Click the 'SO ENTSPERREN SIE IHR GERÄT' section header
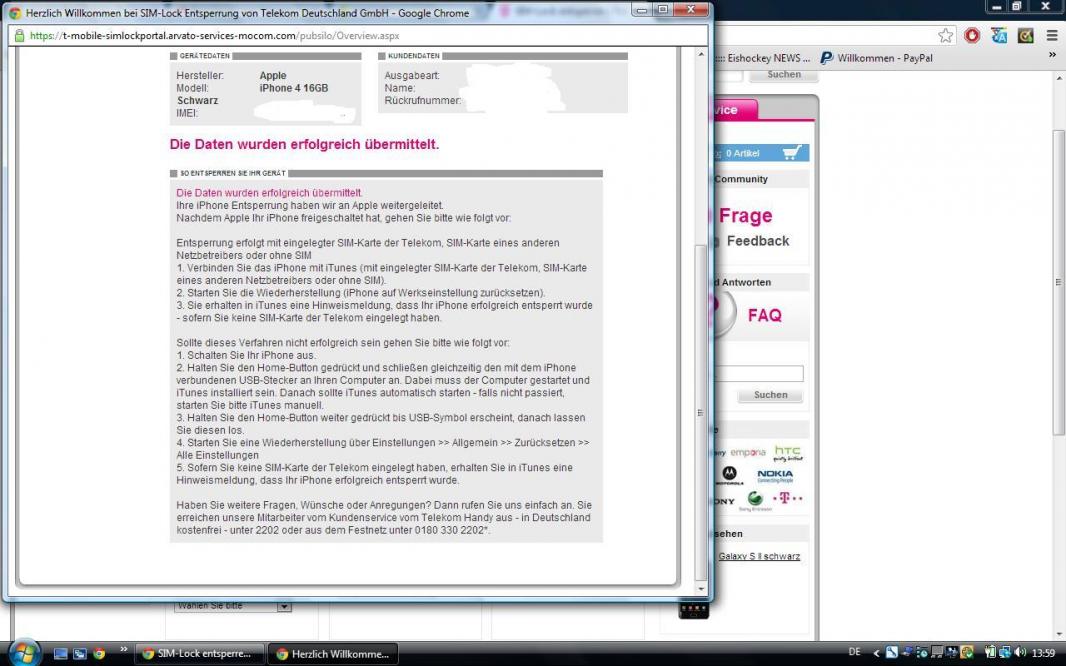The image size is (1066, 666). [233, 173]
